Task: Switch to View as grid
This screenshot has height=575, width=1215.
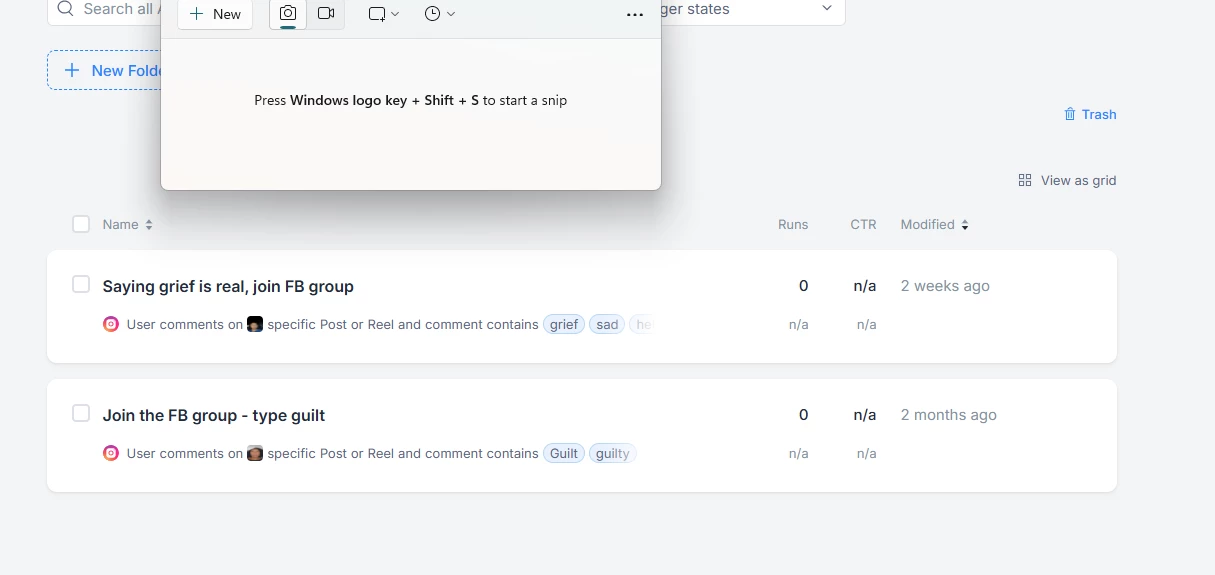Action: (x=1067, y=180)
